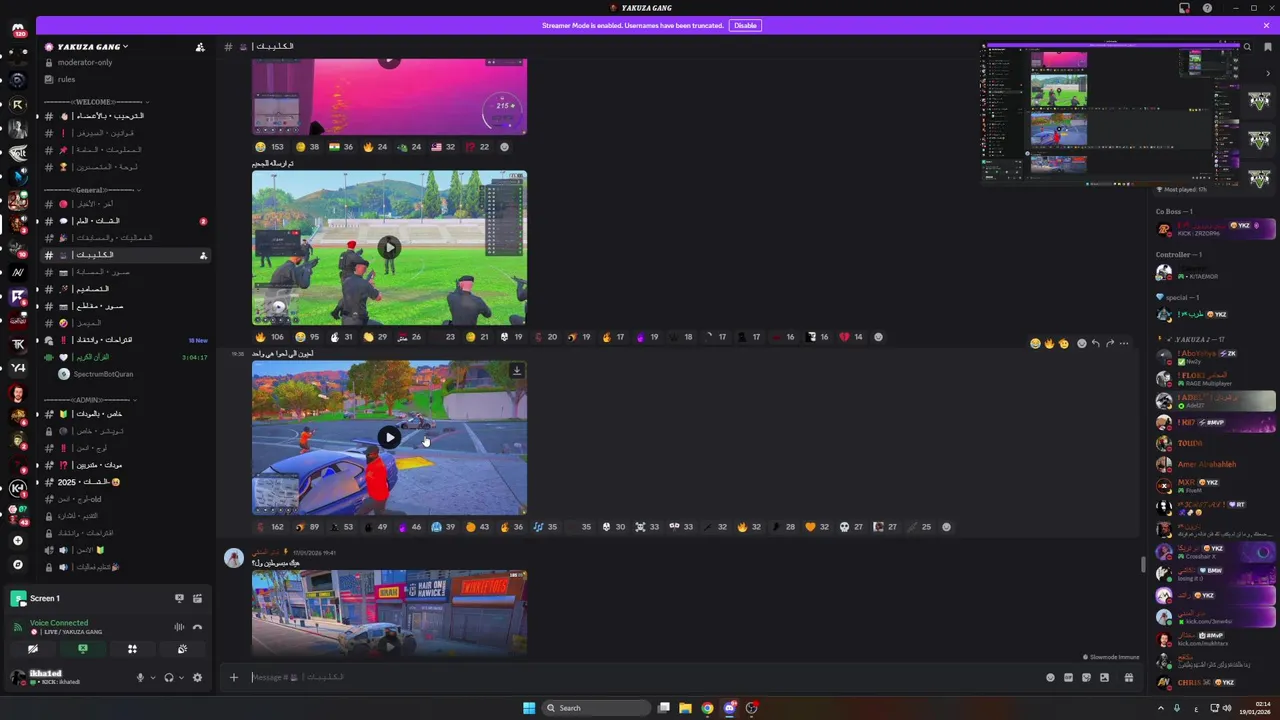Open the search magnifier in top right

pos(1247,47)
